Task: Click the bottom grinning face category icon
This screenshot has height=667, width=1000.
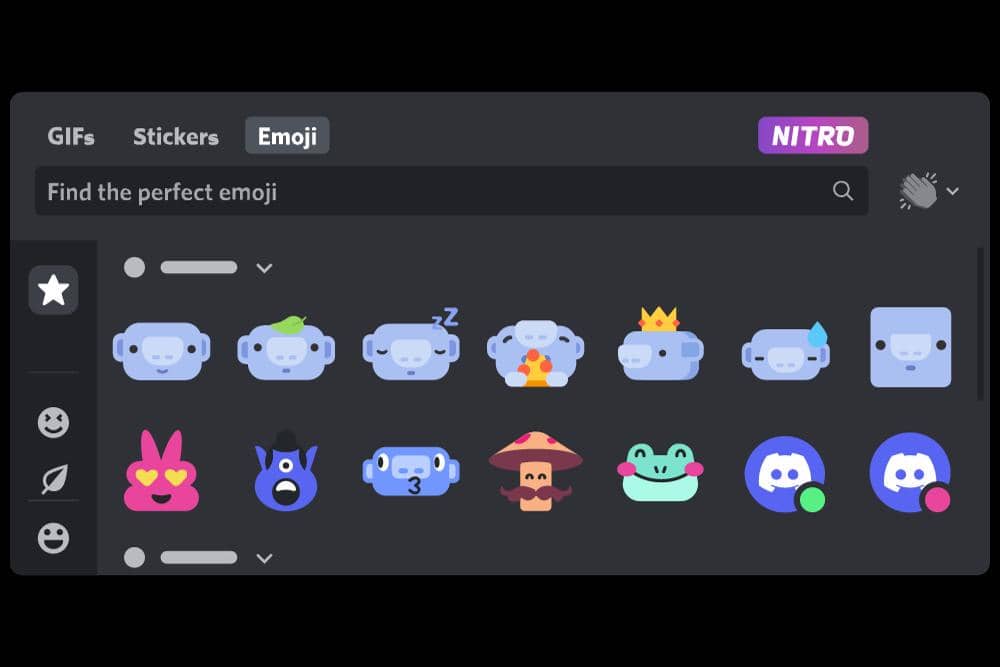Action: (x=54, y=539)
